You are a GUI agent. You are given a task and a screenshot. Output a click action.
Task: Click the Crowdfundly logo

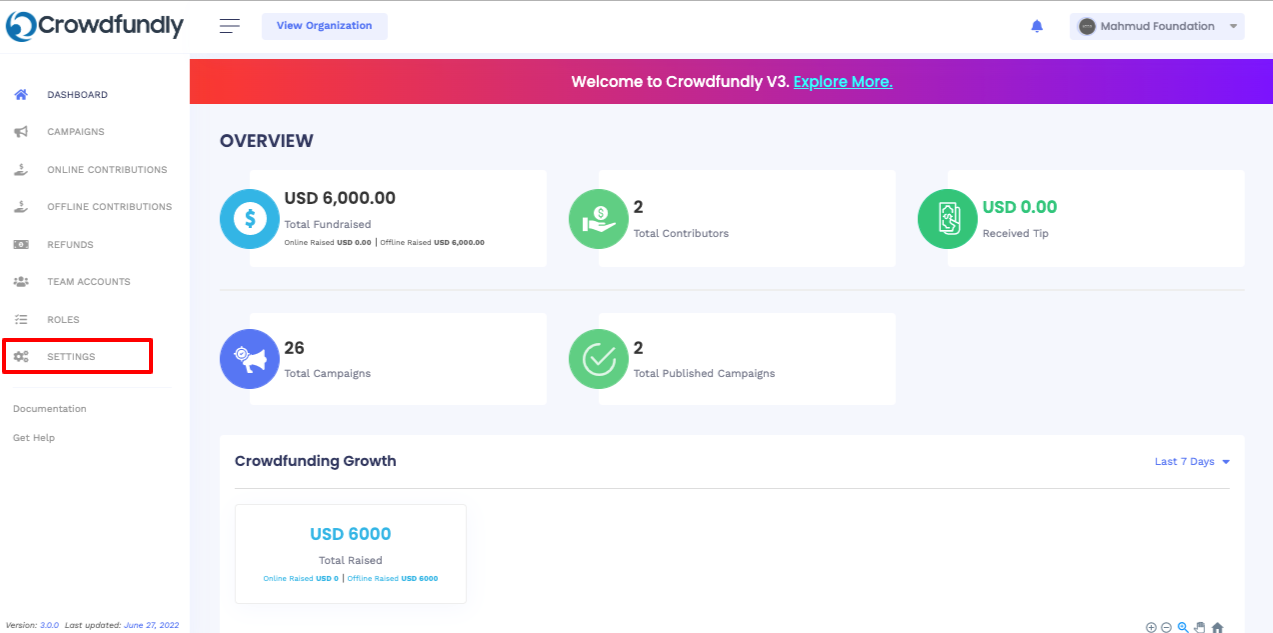(x=95, y=26)
